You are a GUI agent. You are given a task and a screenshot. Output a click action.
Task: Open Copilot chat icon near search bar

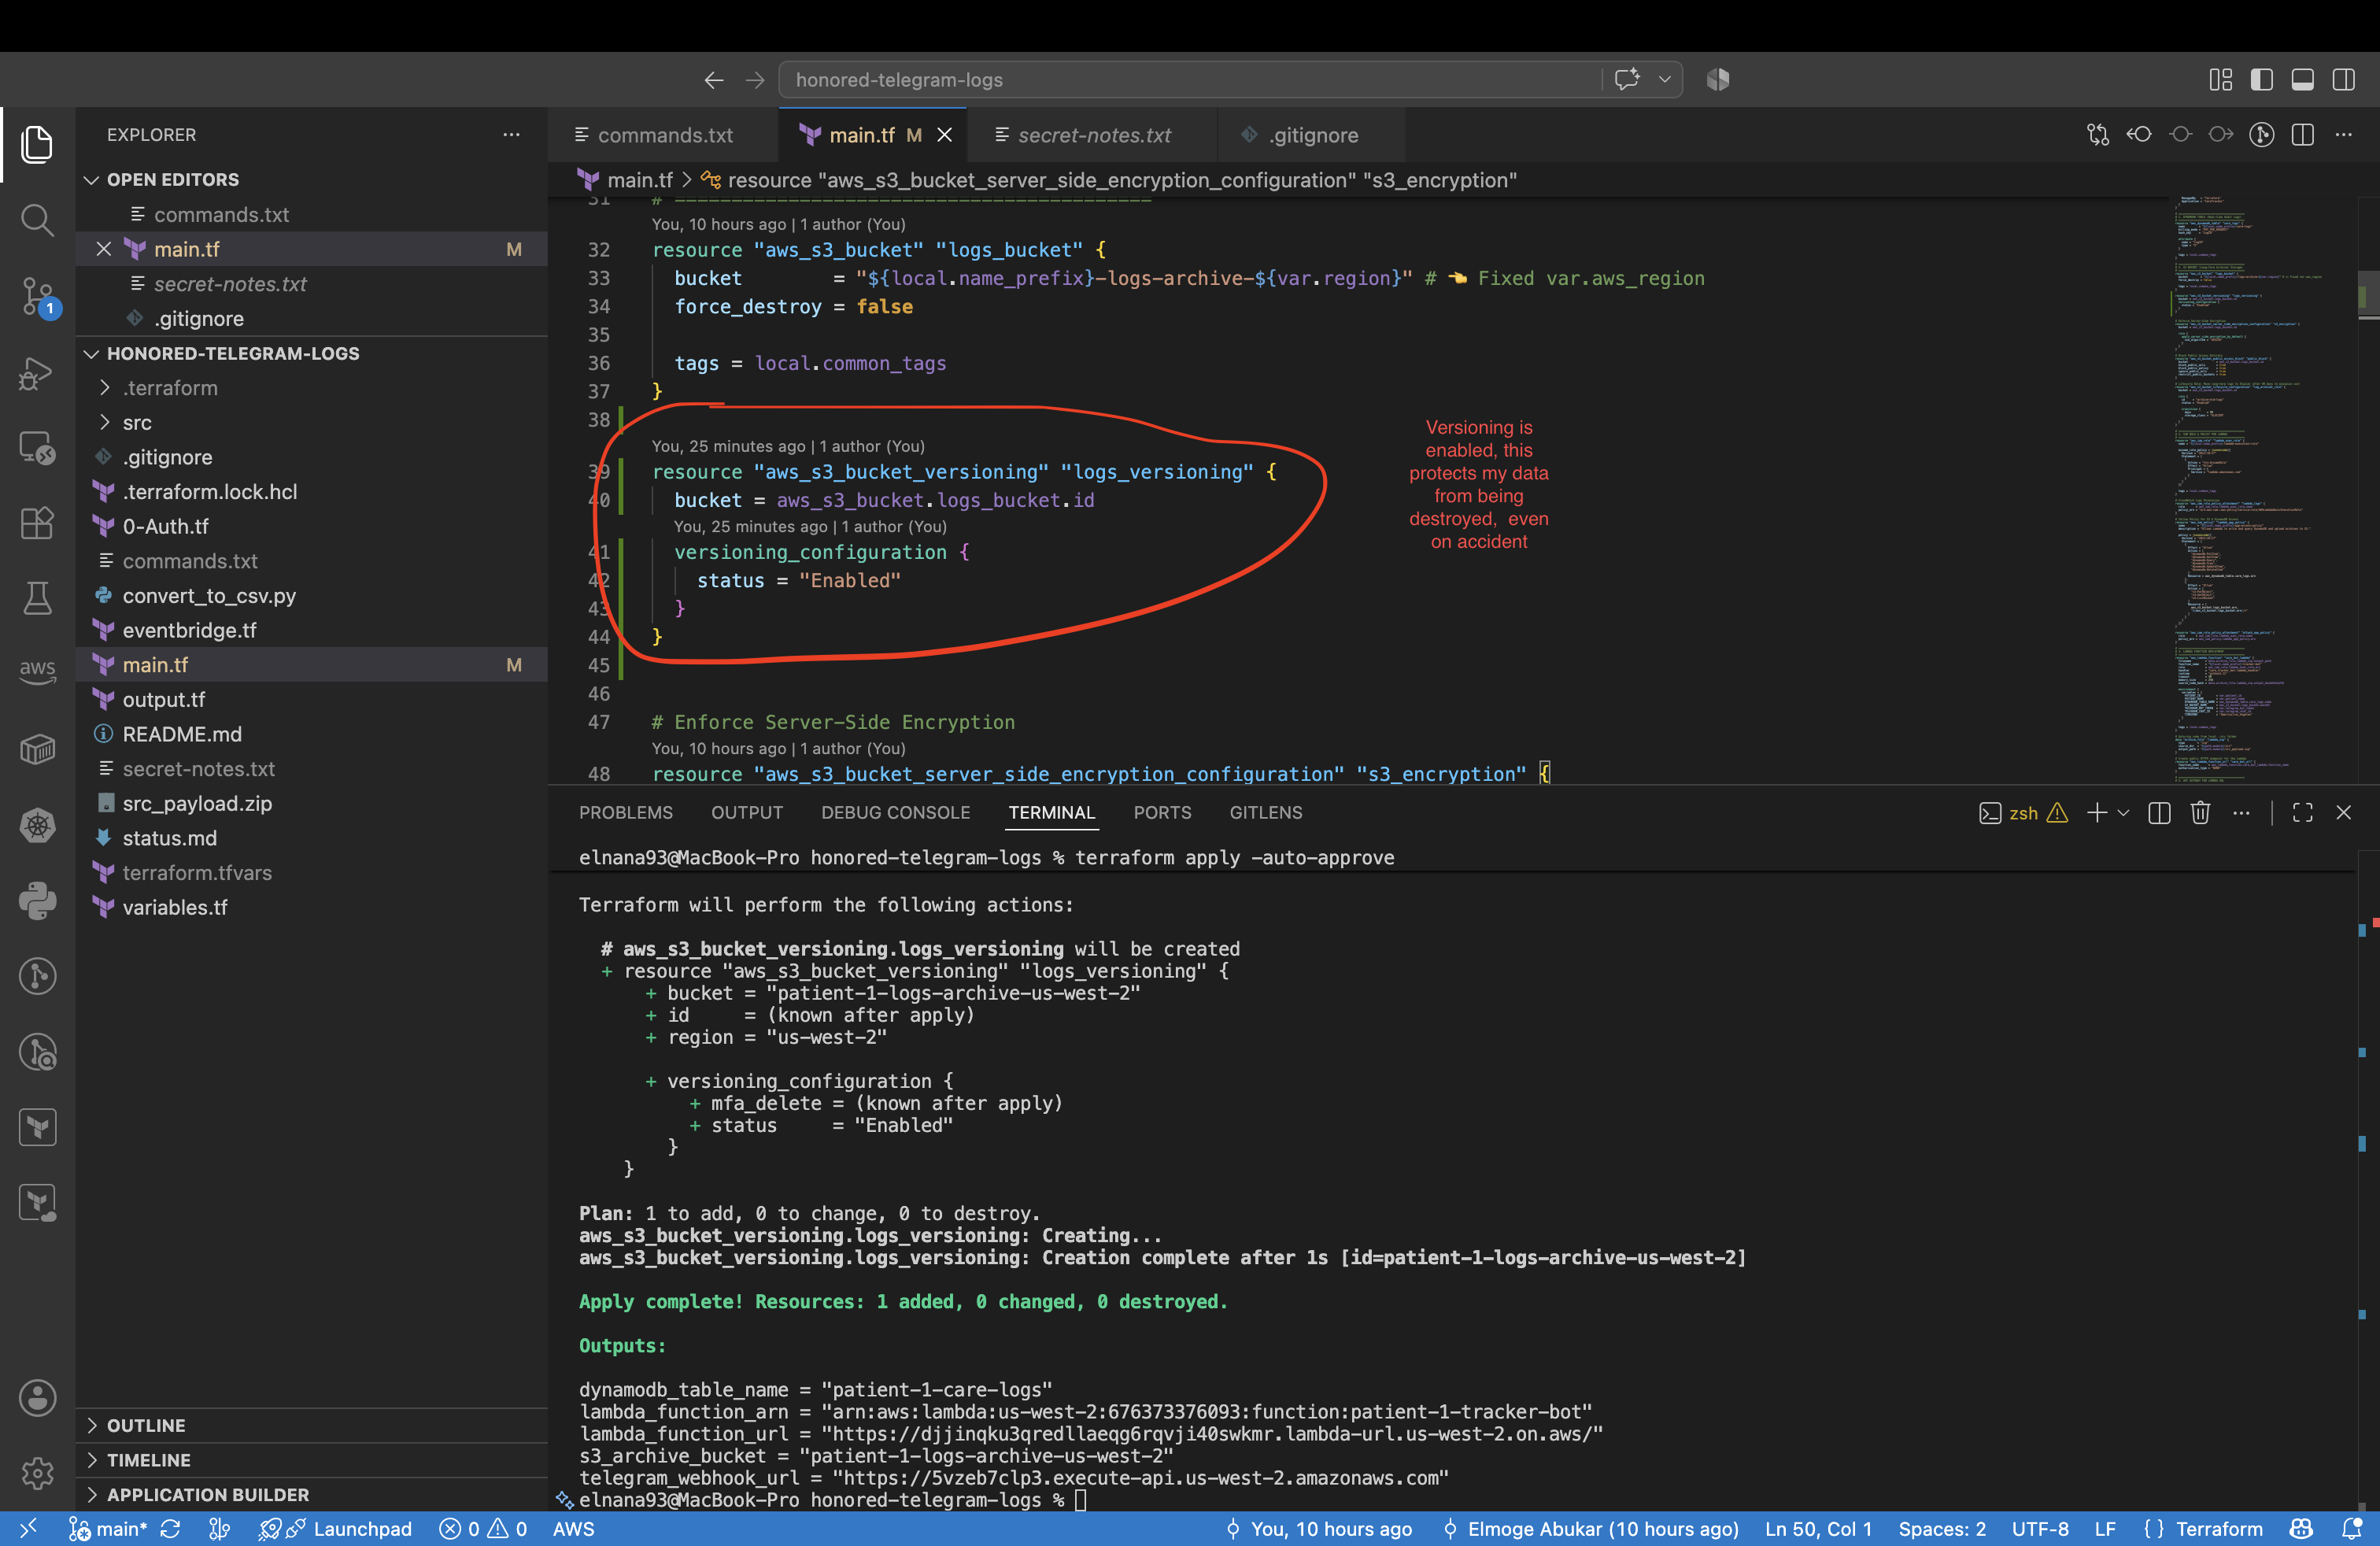[x=1627, y=79]
